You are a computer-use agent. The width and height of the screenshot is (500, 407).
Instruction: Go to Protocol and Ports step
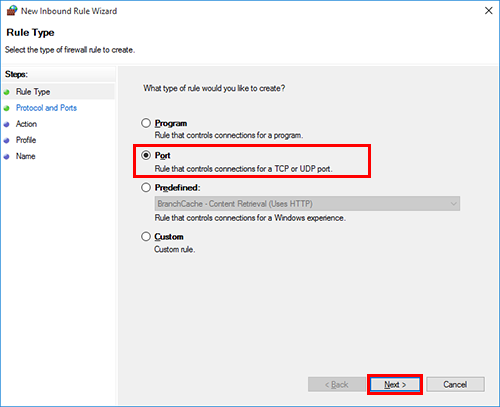coord(46,108)
